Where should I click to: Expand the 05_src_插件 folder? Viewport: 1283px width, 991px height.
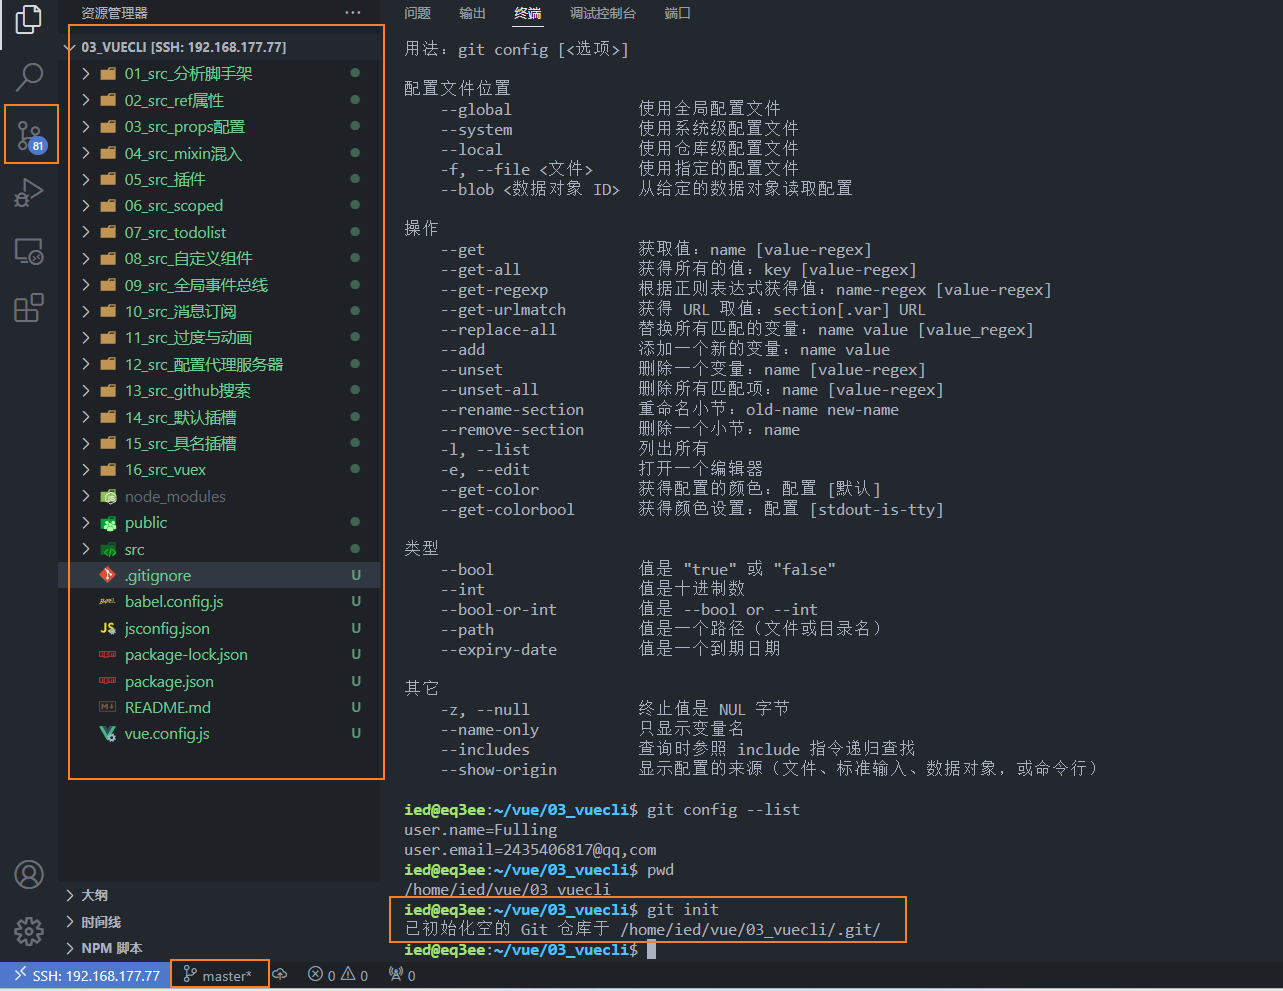219,179
